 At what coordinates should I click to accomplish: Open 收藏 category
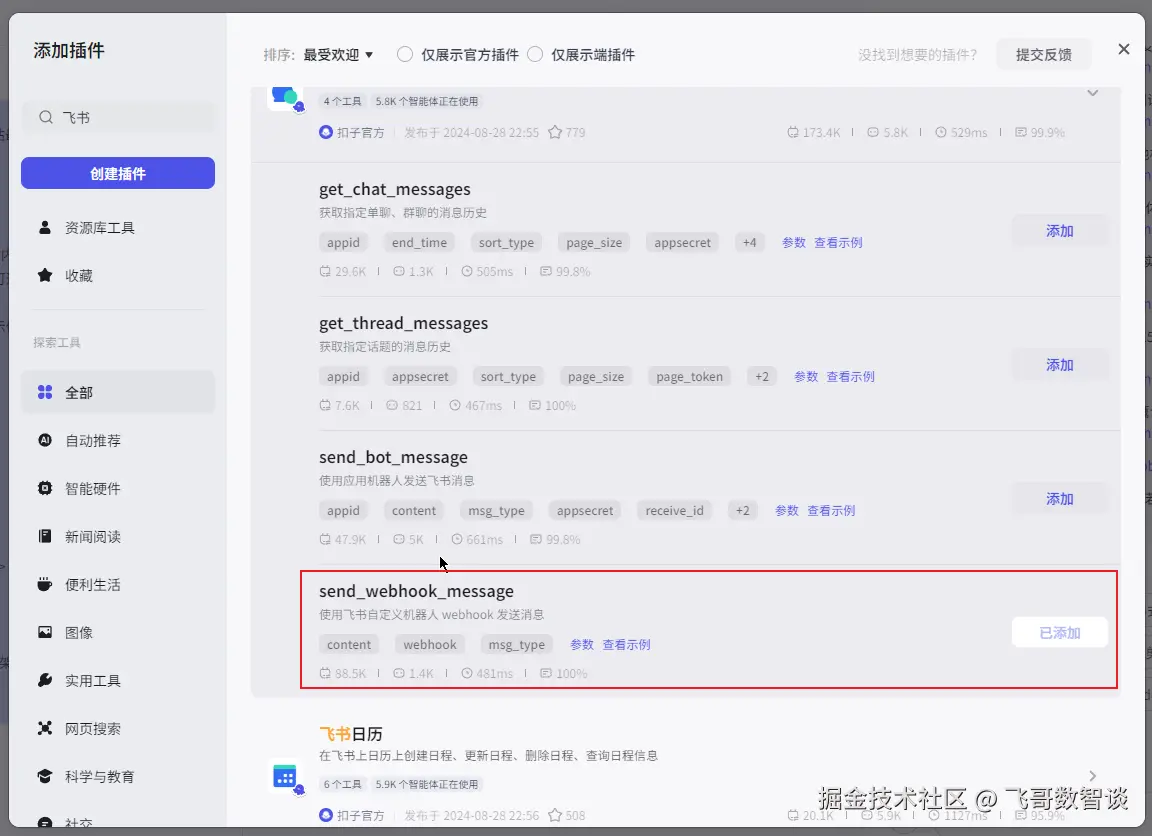[x=118, y=275]
